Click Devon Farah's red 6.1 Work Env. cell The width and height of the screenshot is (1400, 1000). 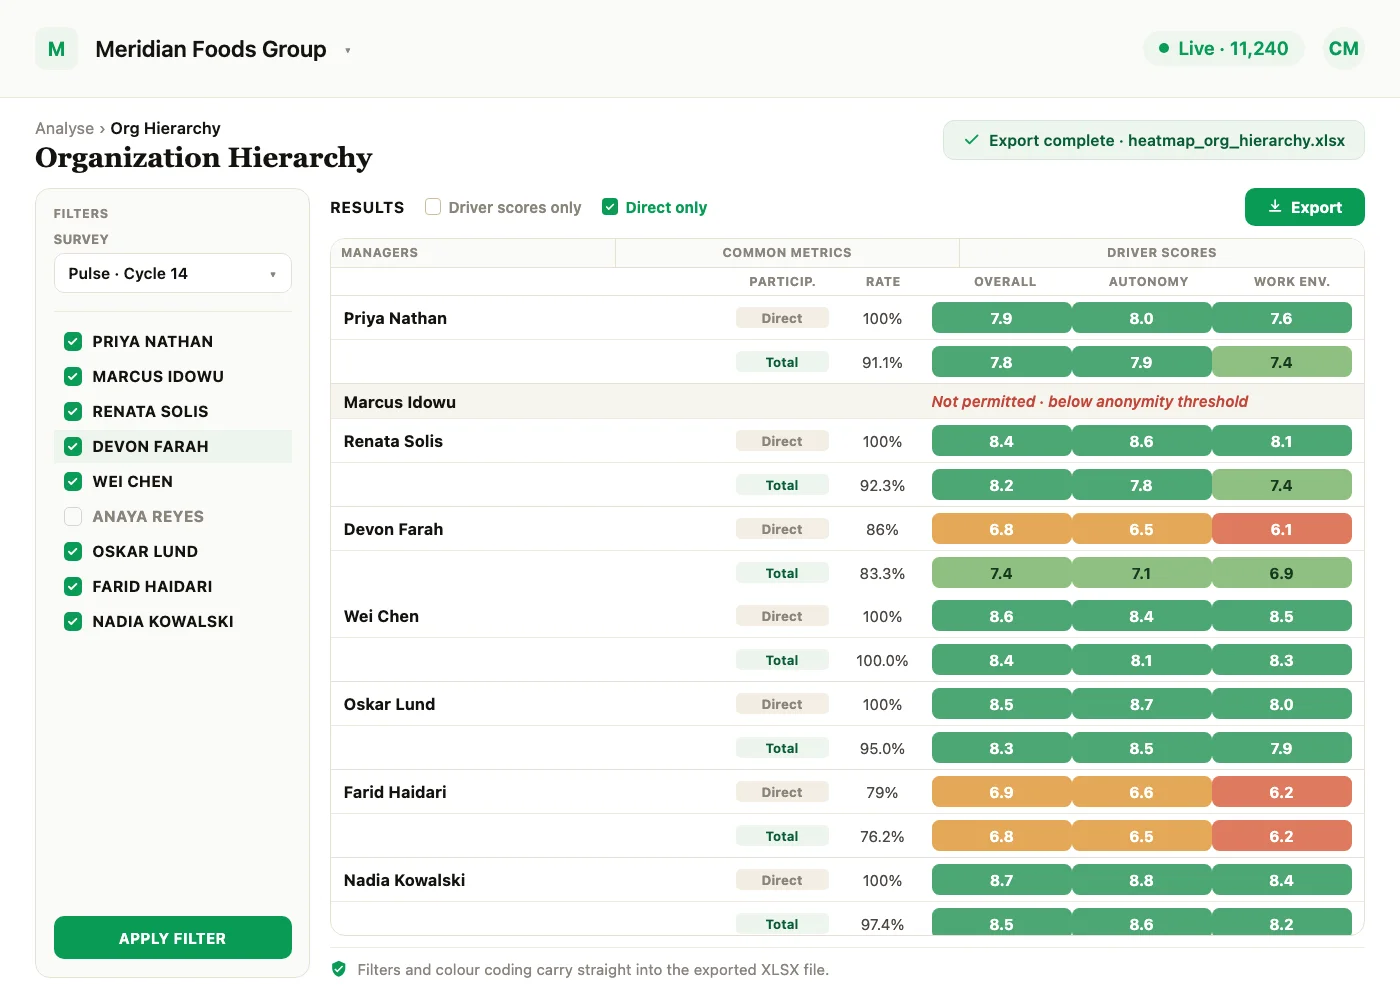point(1281,529)
